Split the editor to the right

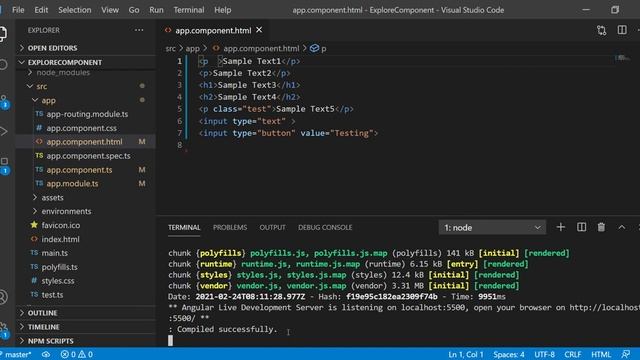coord(622,30)
